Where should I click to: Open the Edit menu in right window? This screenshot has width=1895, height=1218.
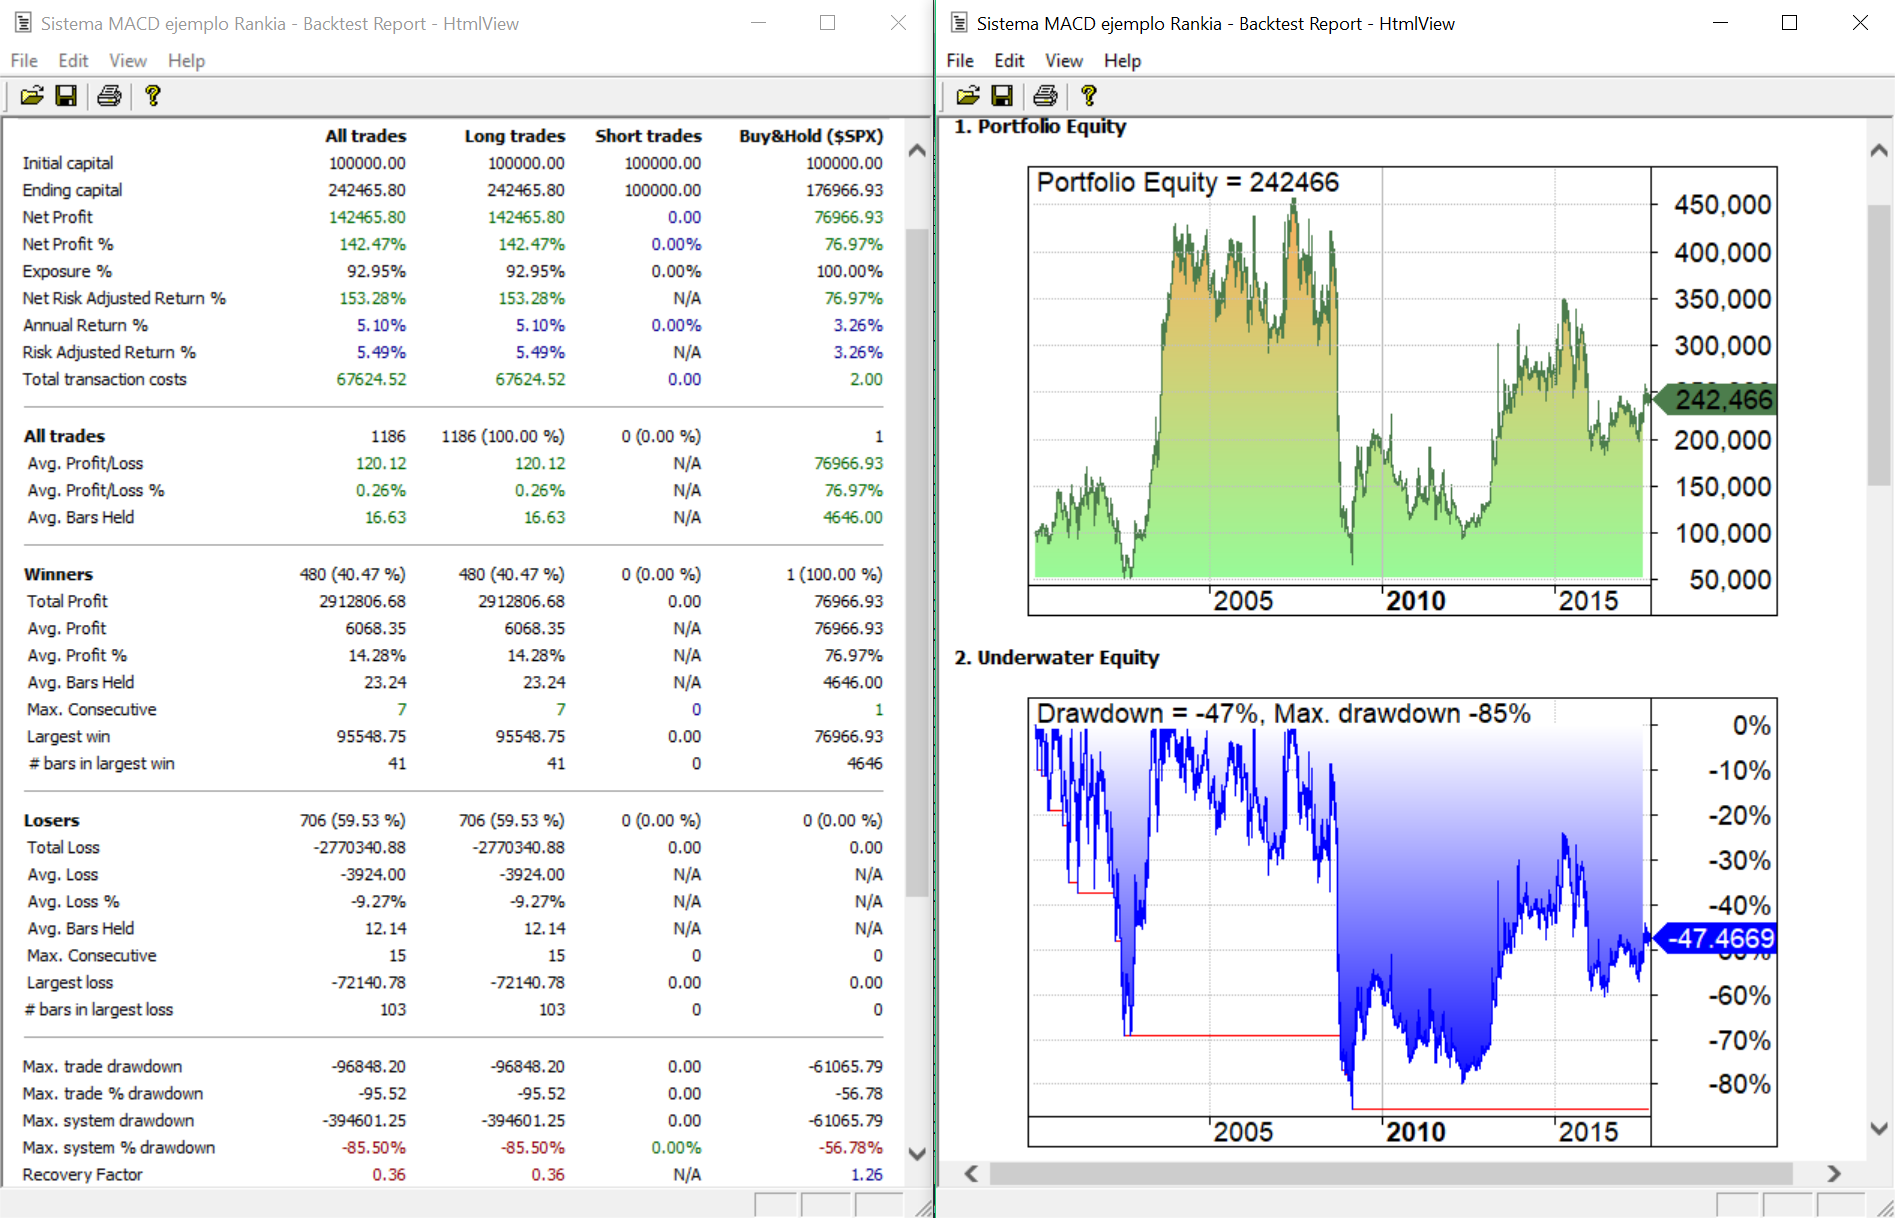[1008, 61]
